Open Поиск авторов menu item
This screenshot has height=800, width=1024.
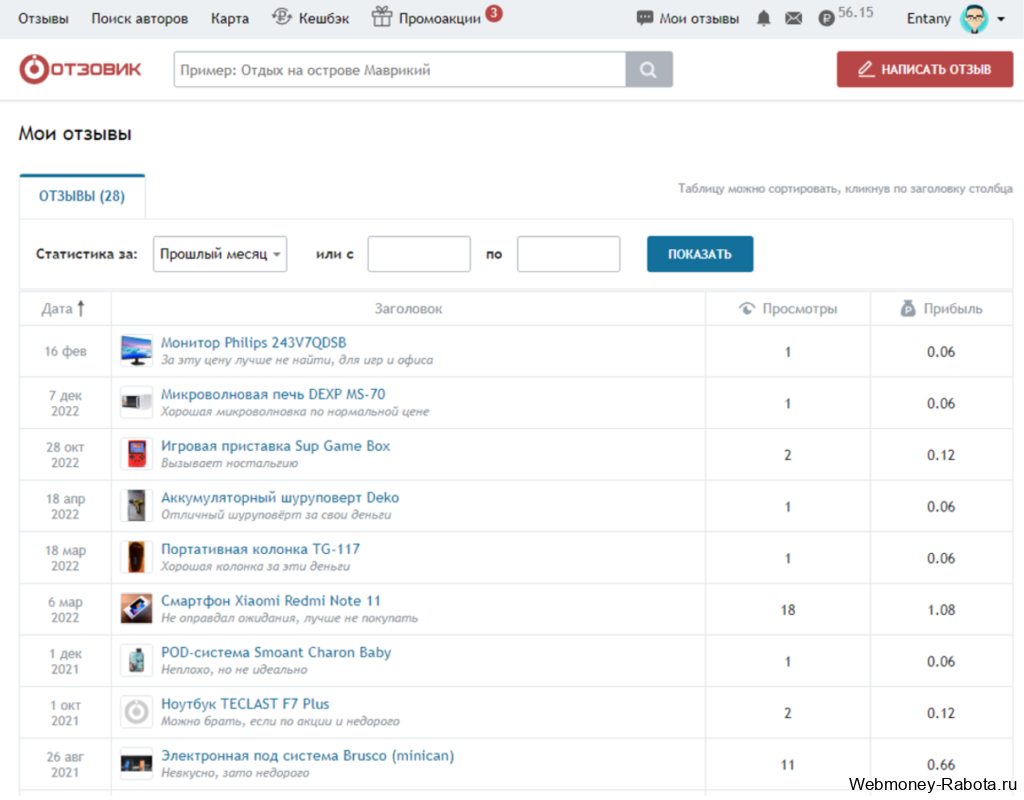pos(140,18)
